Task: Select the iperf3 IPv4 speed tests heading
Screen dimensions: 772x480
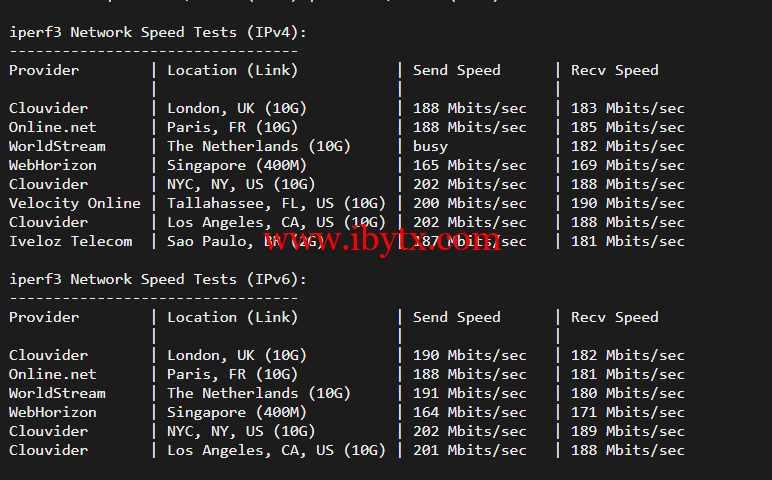Action: (x=158, y=32)
